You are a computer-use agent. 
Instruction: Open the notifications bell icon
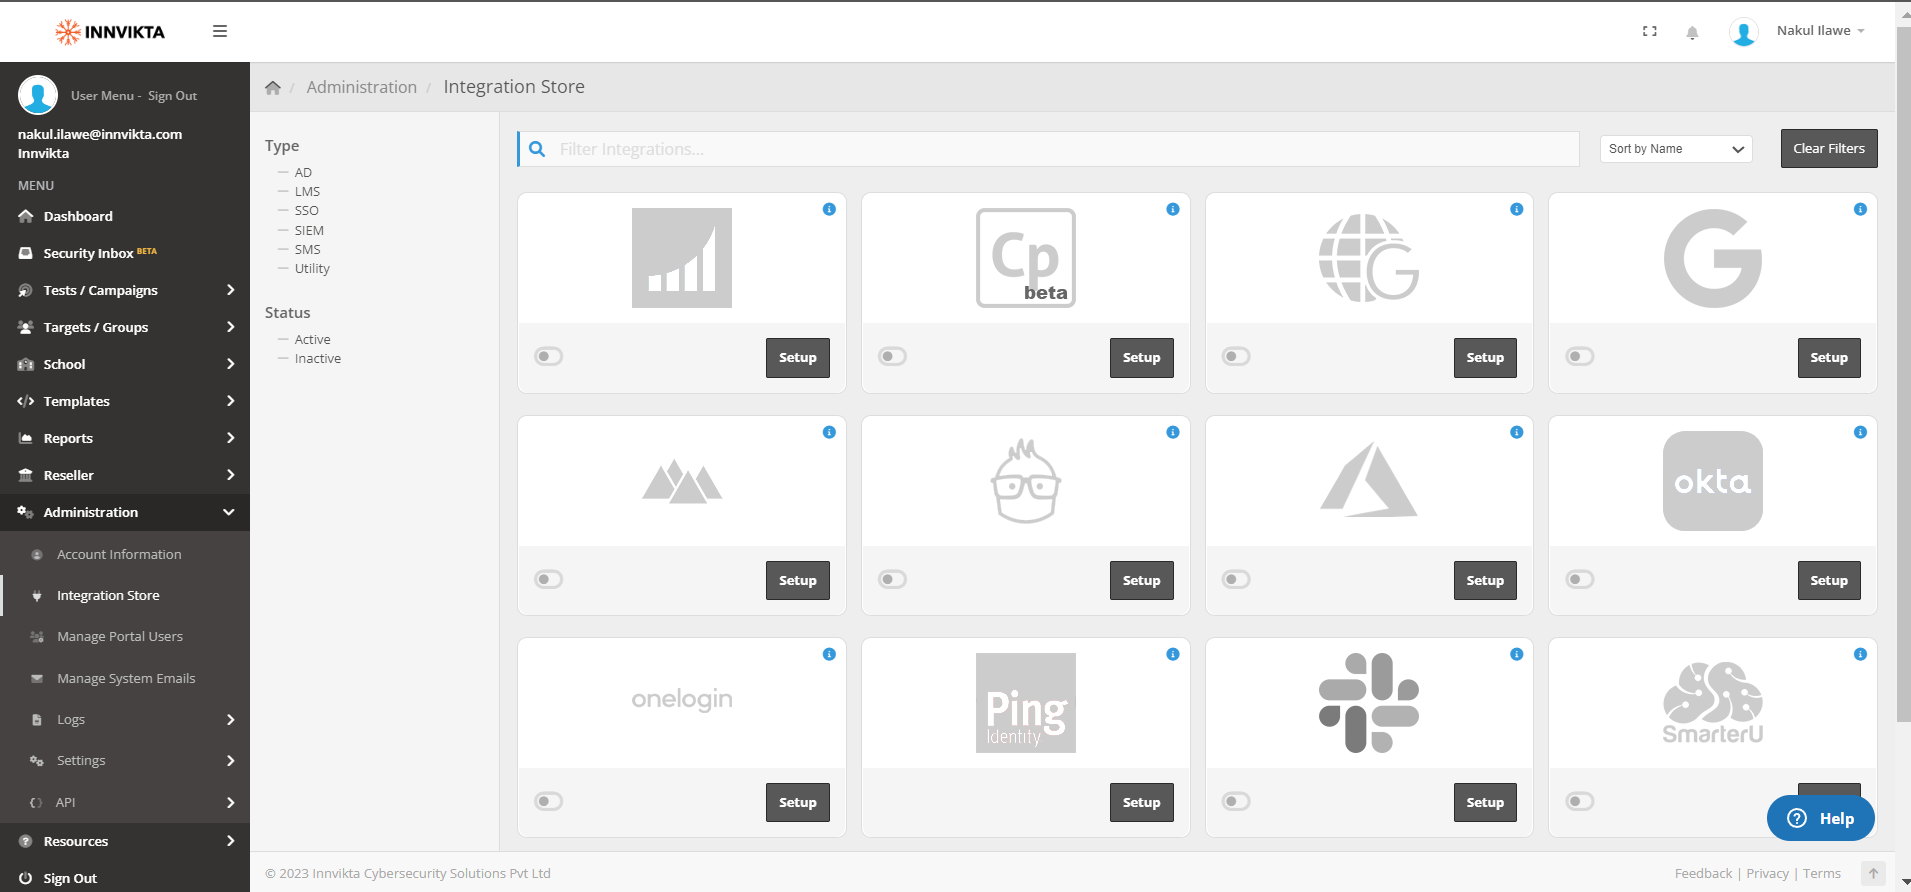(1692, 32)
